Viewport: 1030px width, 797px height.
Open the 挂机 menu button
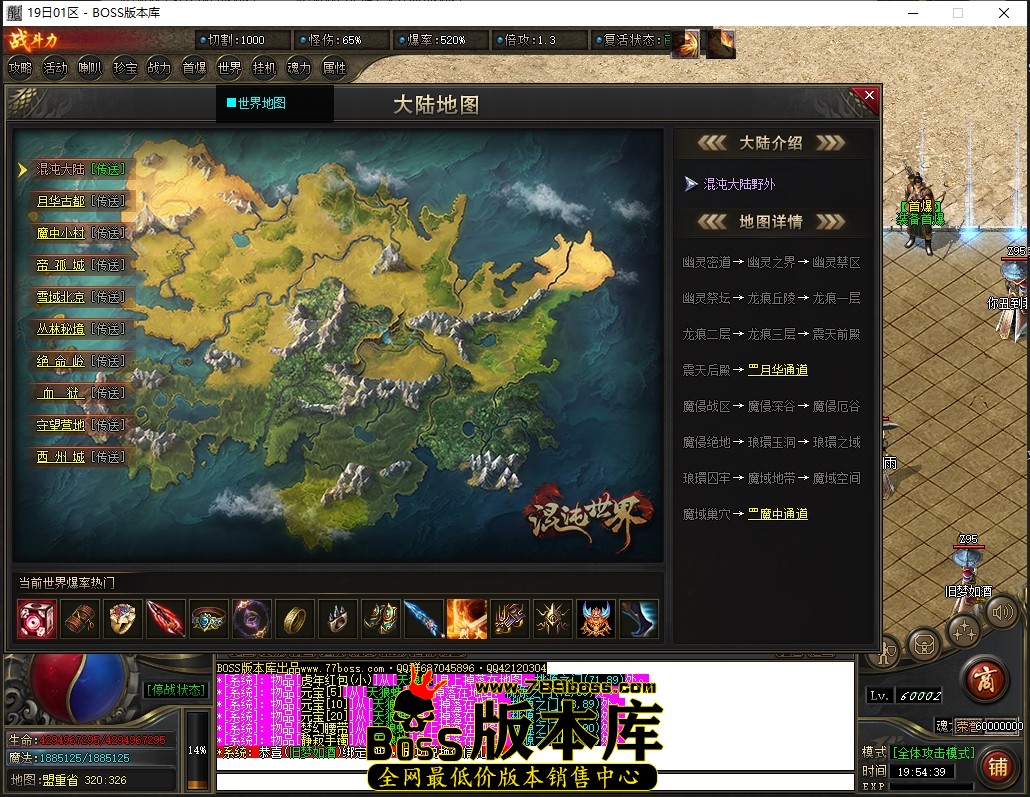264,68
